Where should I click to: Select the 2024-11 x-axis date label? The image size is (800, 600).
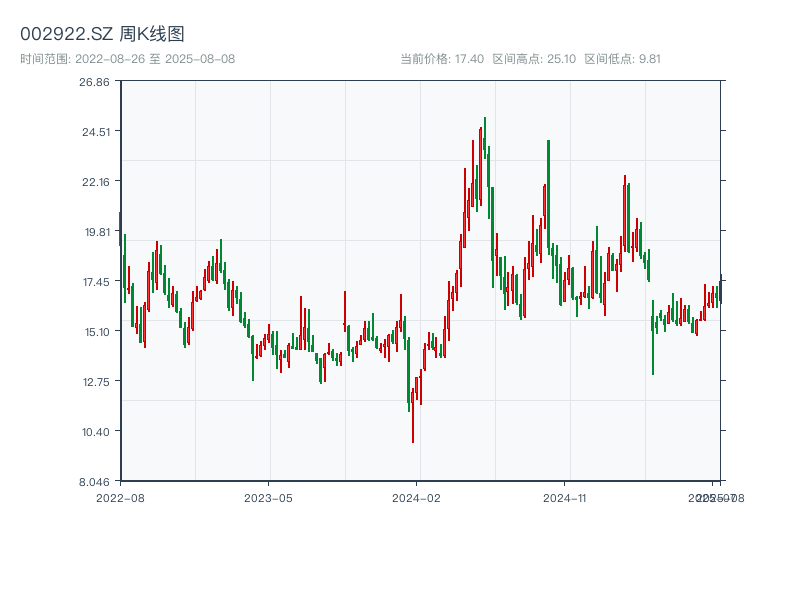[x=565, y=497]
